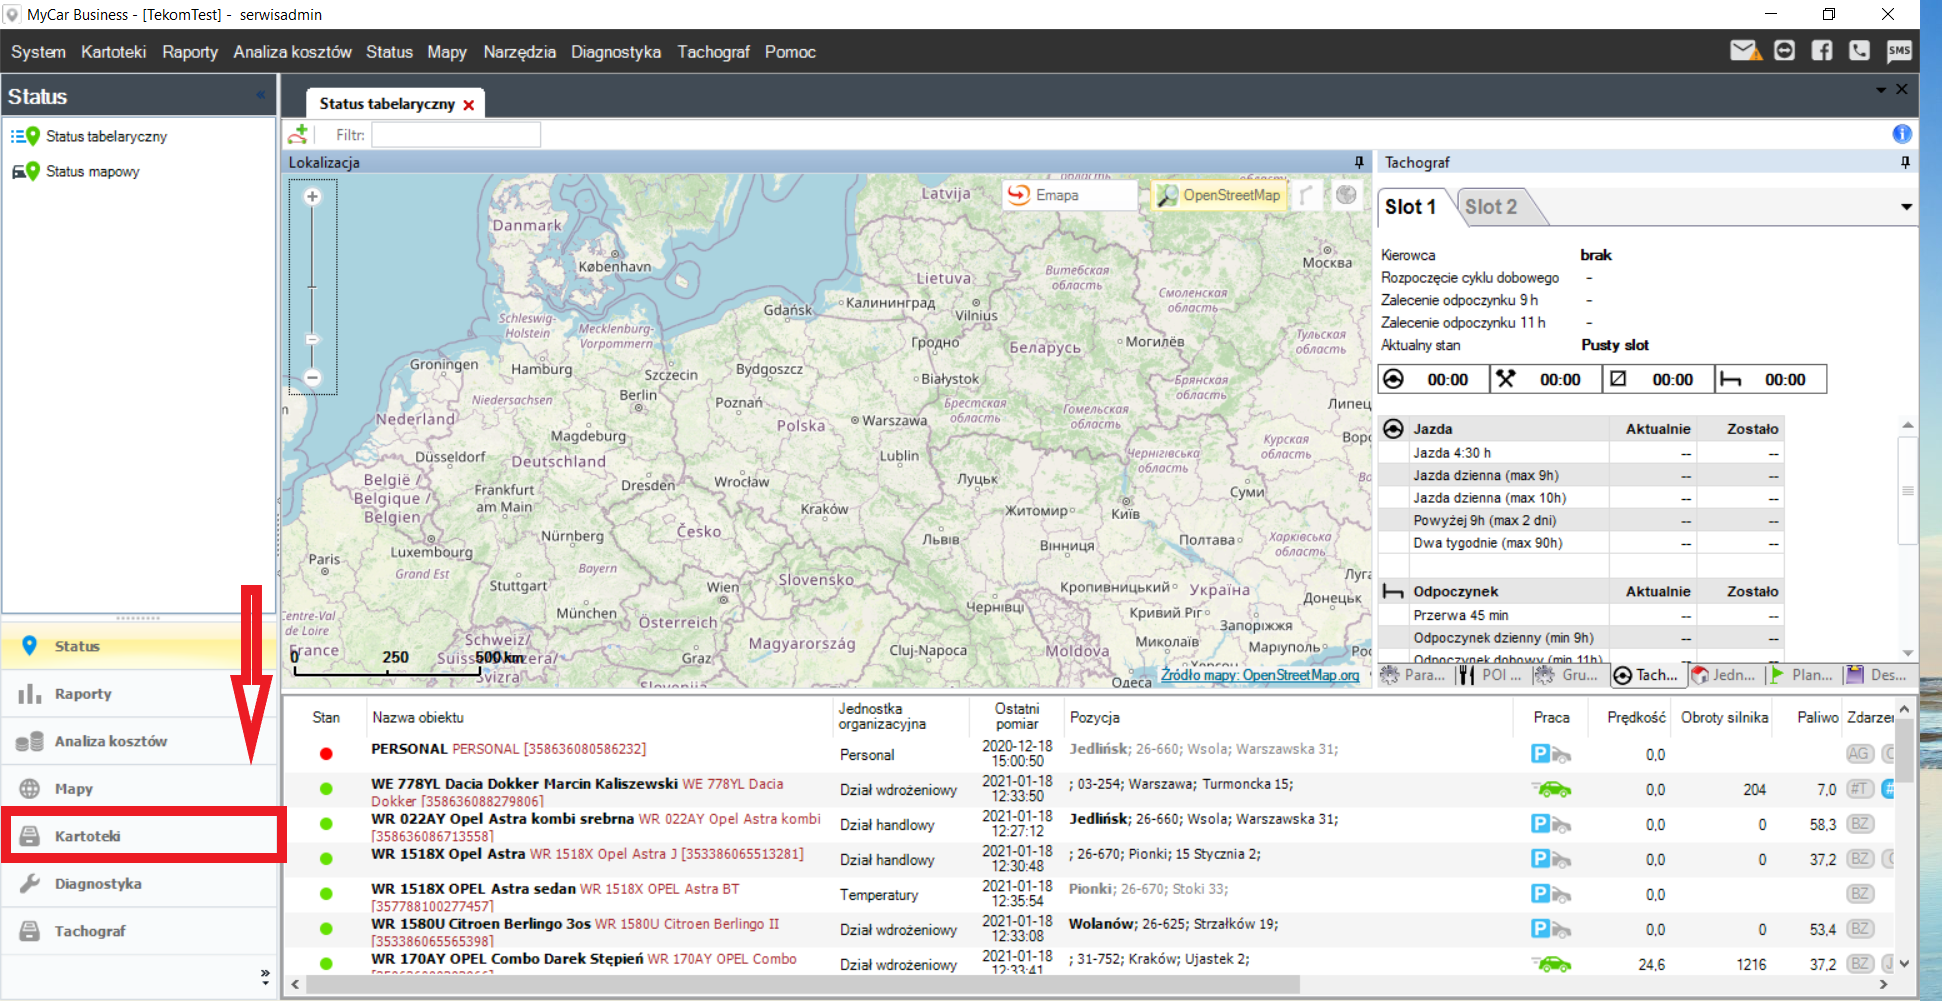1942x1001 pixels.
Task: Sort by Nazwa obiektu column header
Action: (418, 717)
